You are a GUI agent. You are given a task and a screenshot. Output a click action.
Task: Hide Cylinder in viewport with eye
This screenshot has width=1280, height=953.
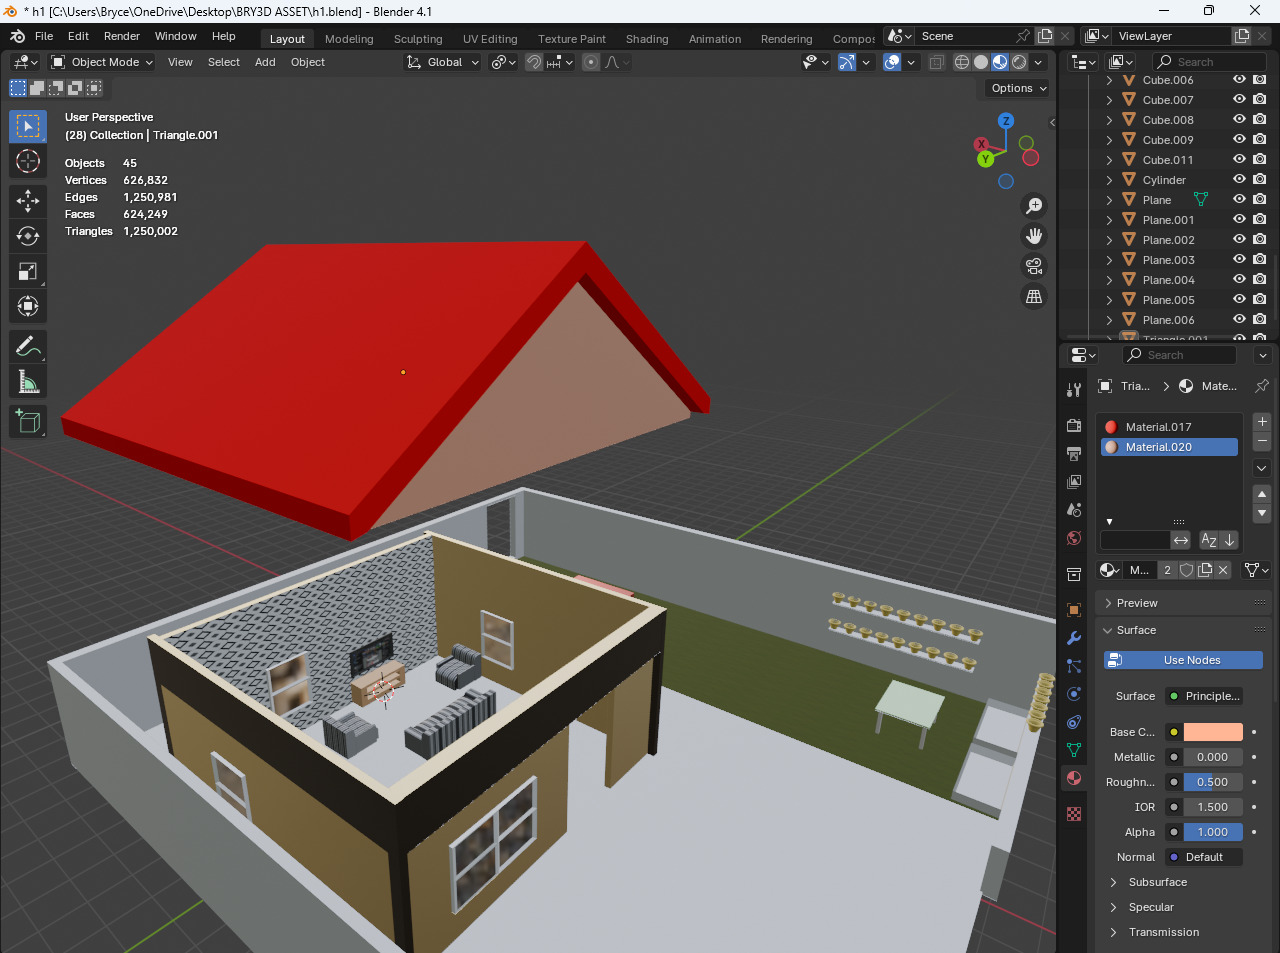coord(1239,180)
